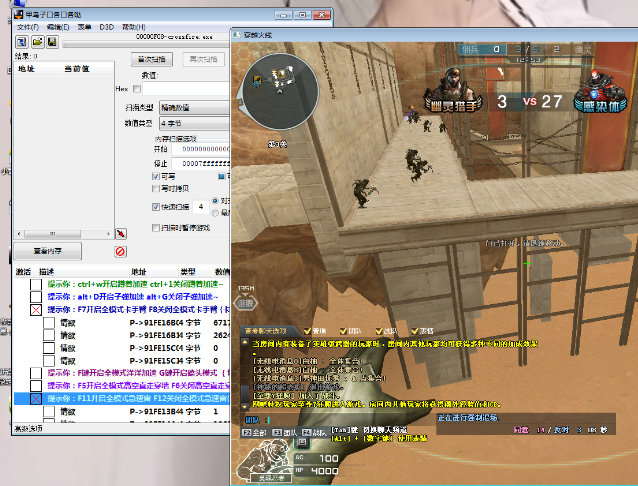Click the chat scroll down arrow icon
This screenshot has height=486, width=638.
(x=245, y=406)
